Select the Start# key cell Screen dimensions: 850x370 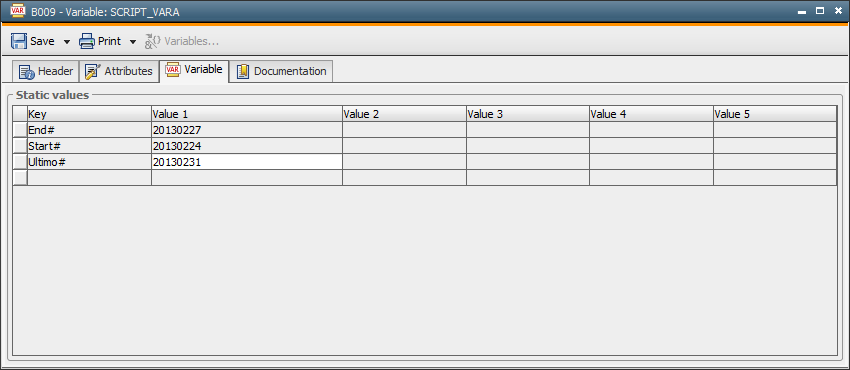[x=89, y=146]
